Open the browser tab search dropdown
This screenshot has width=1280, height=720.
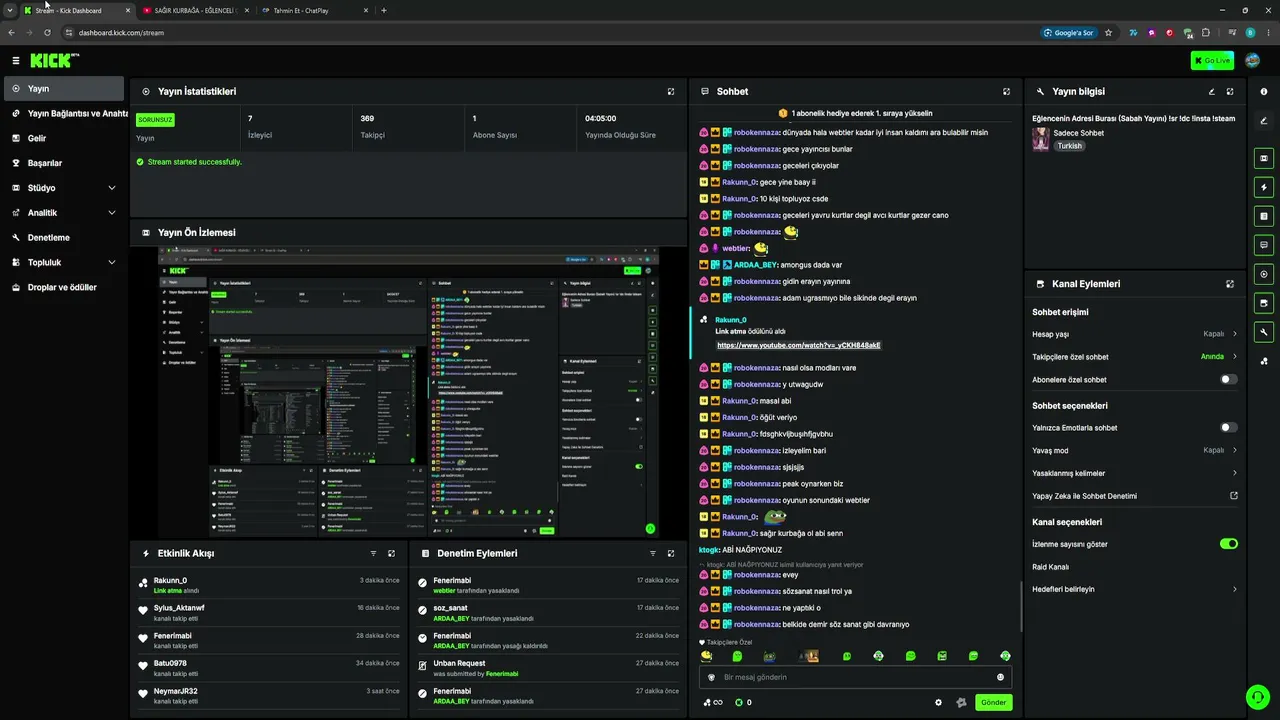pyautogui.click(x=9, y=10)
